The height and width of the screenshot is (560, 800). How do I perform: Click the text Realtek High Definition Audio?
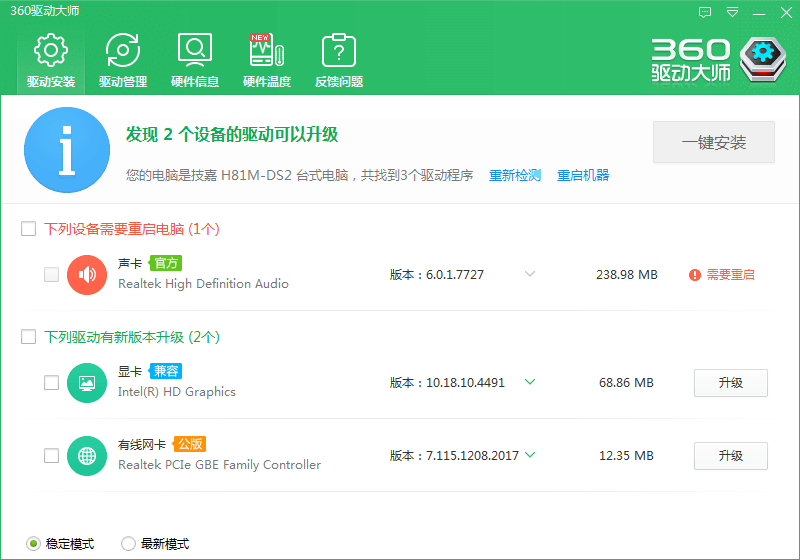coord(203,284)
